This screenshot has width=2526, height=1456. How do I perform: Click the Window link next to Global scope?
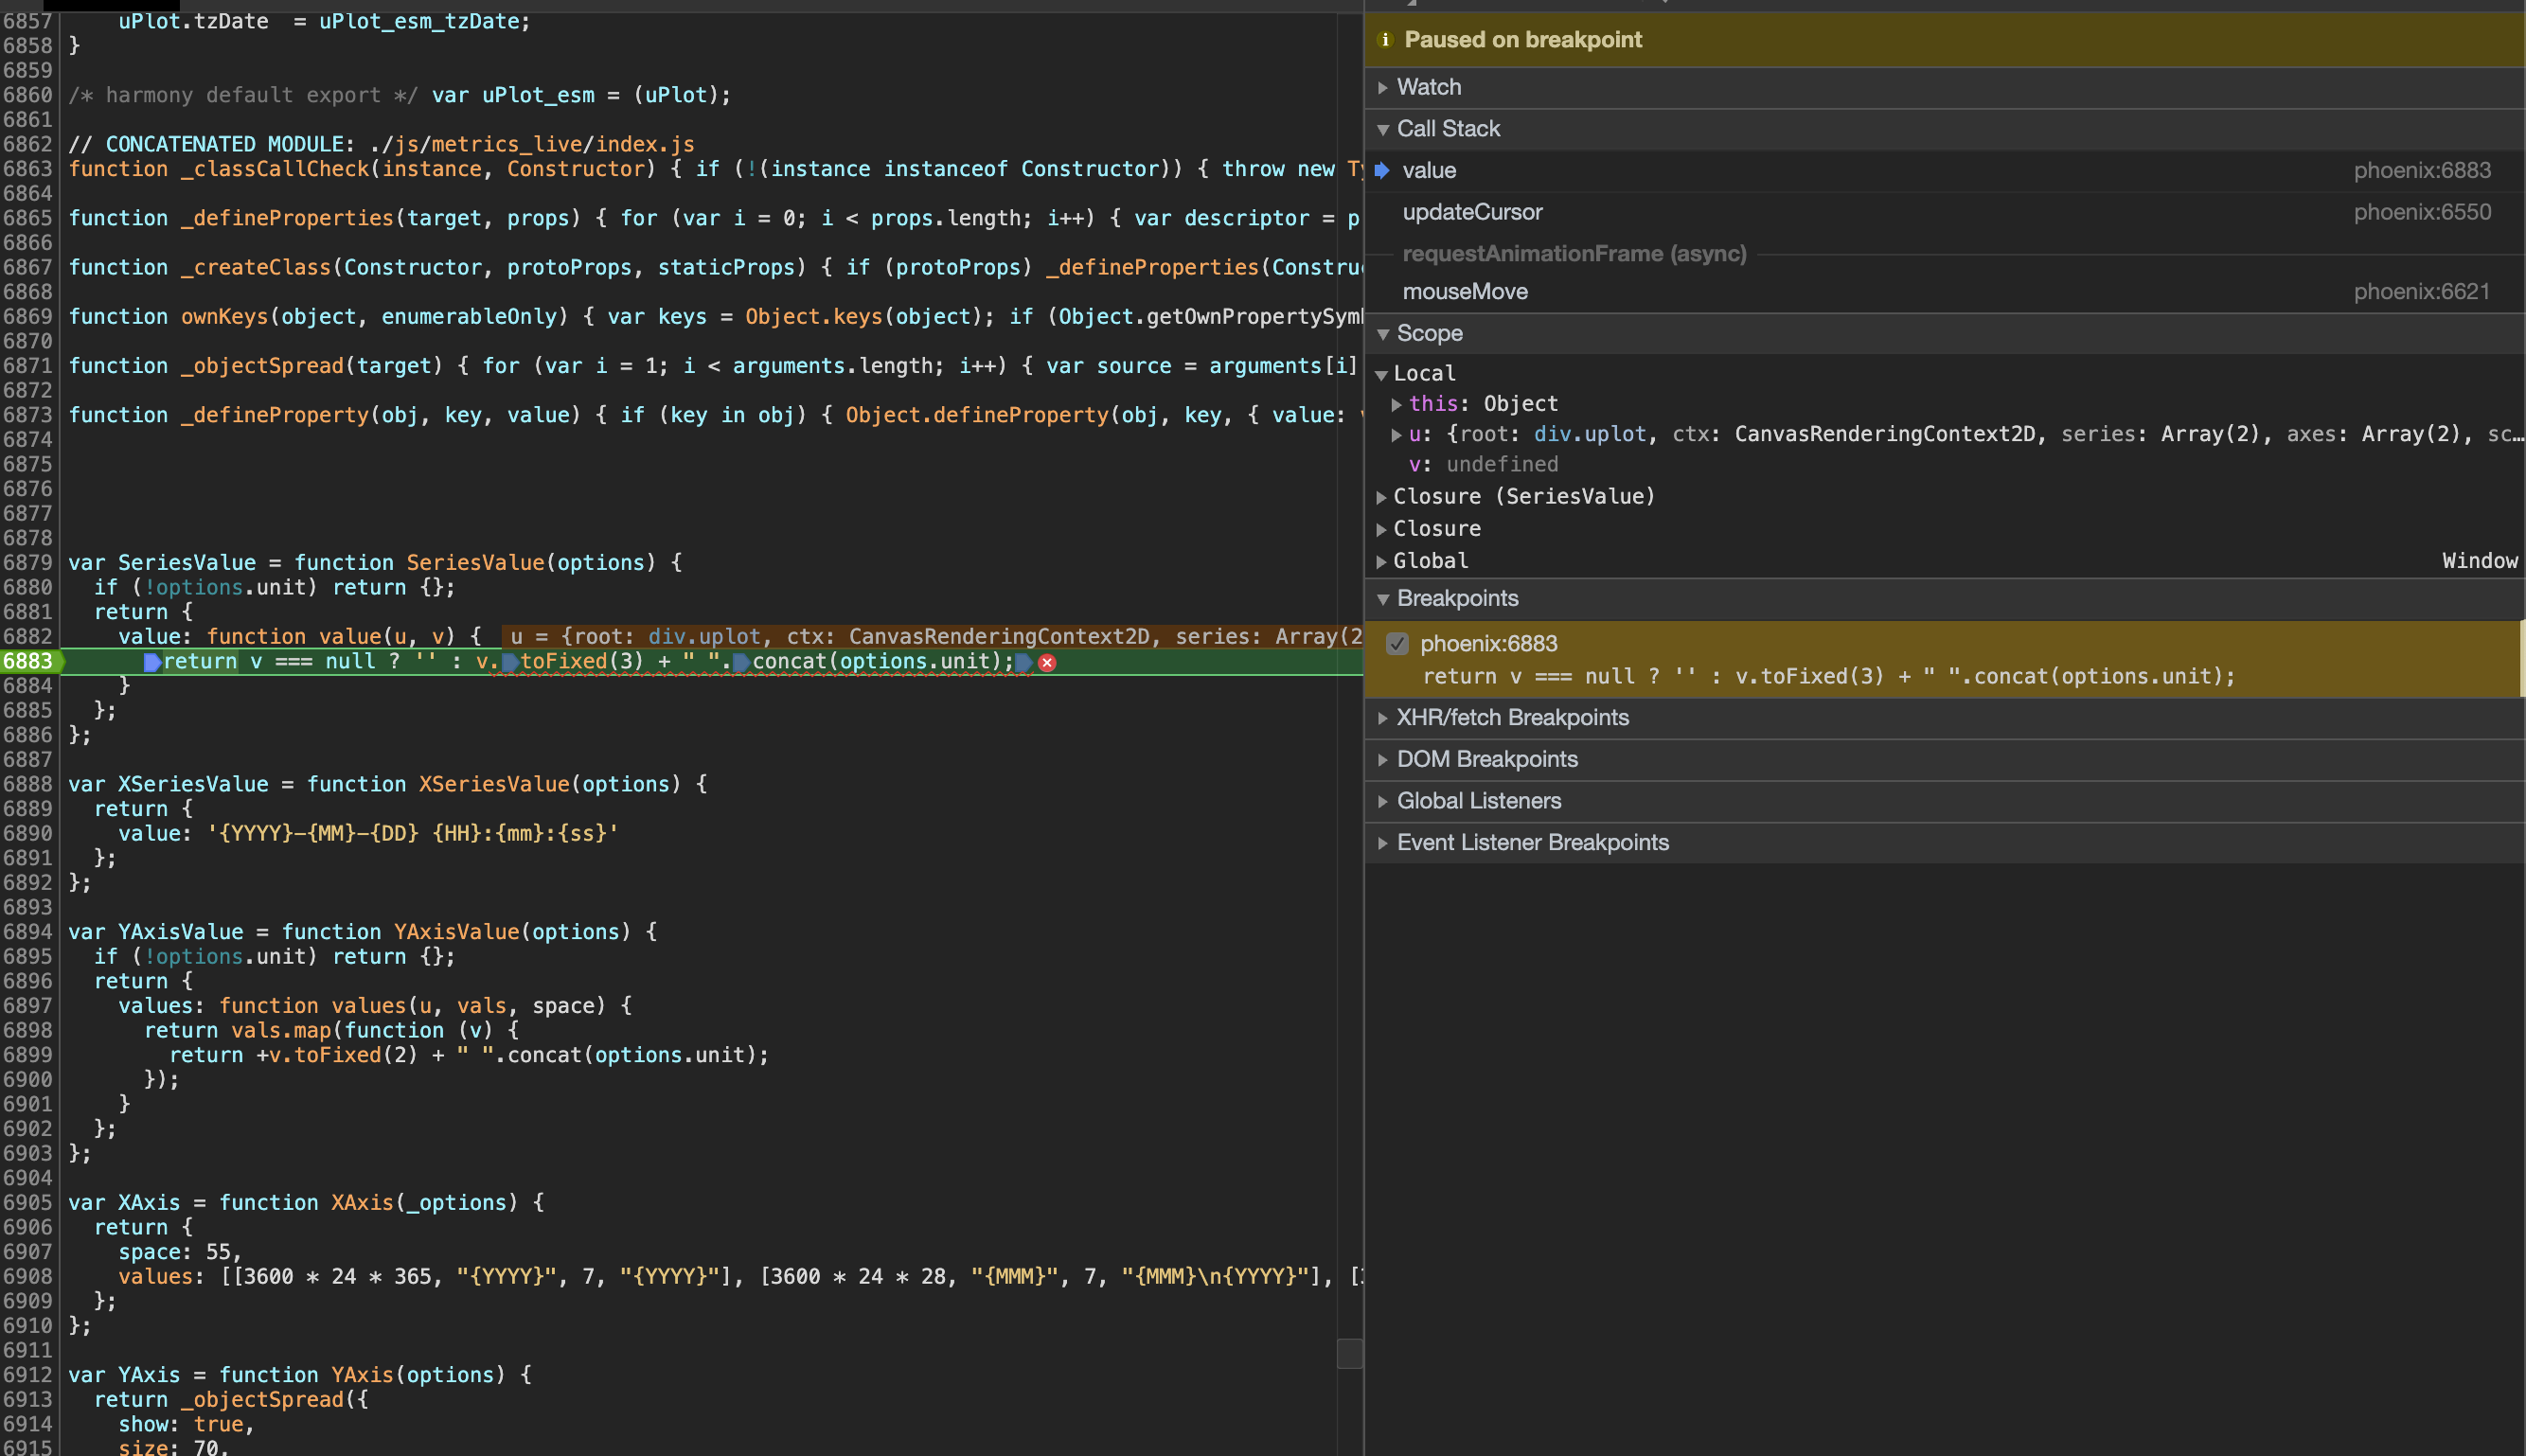[x=2479, y=561]
